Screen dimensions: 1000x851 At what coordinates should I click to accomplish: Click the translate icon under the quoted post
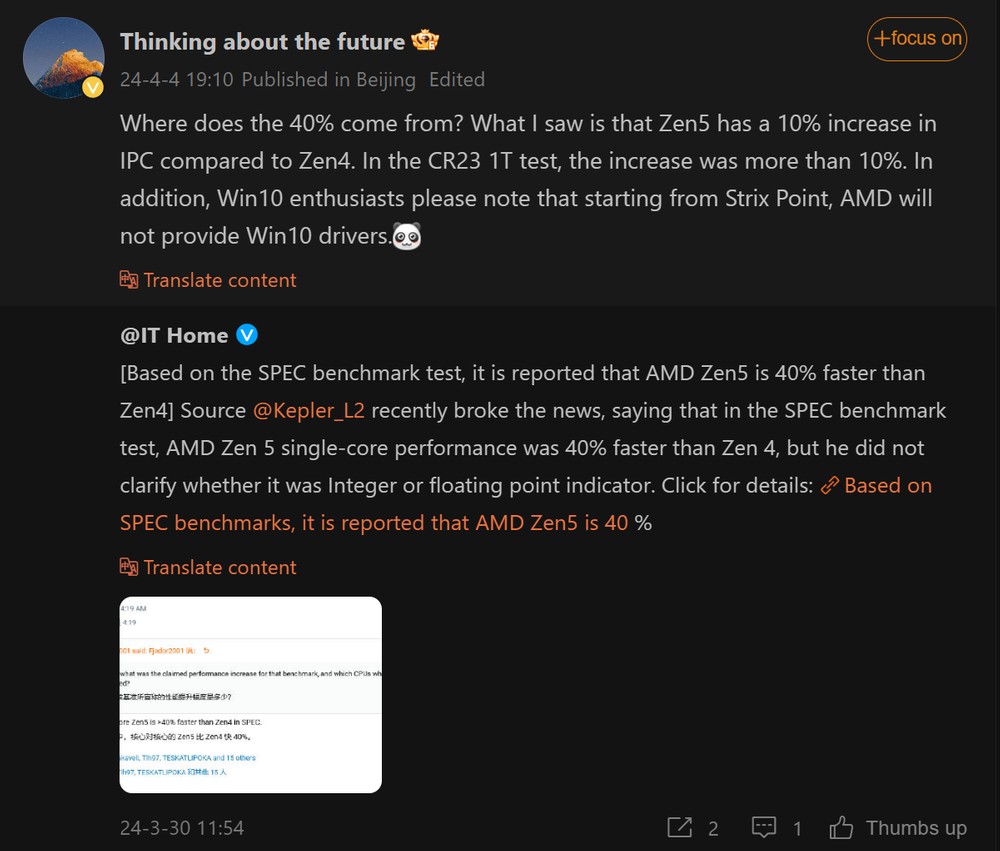129,567
